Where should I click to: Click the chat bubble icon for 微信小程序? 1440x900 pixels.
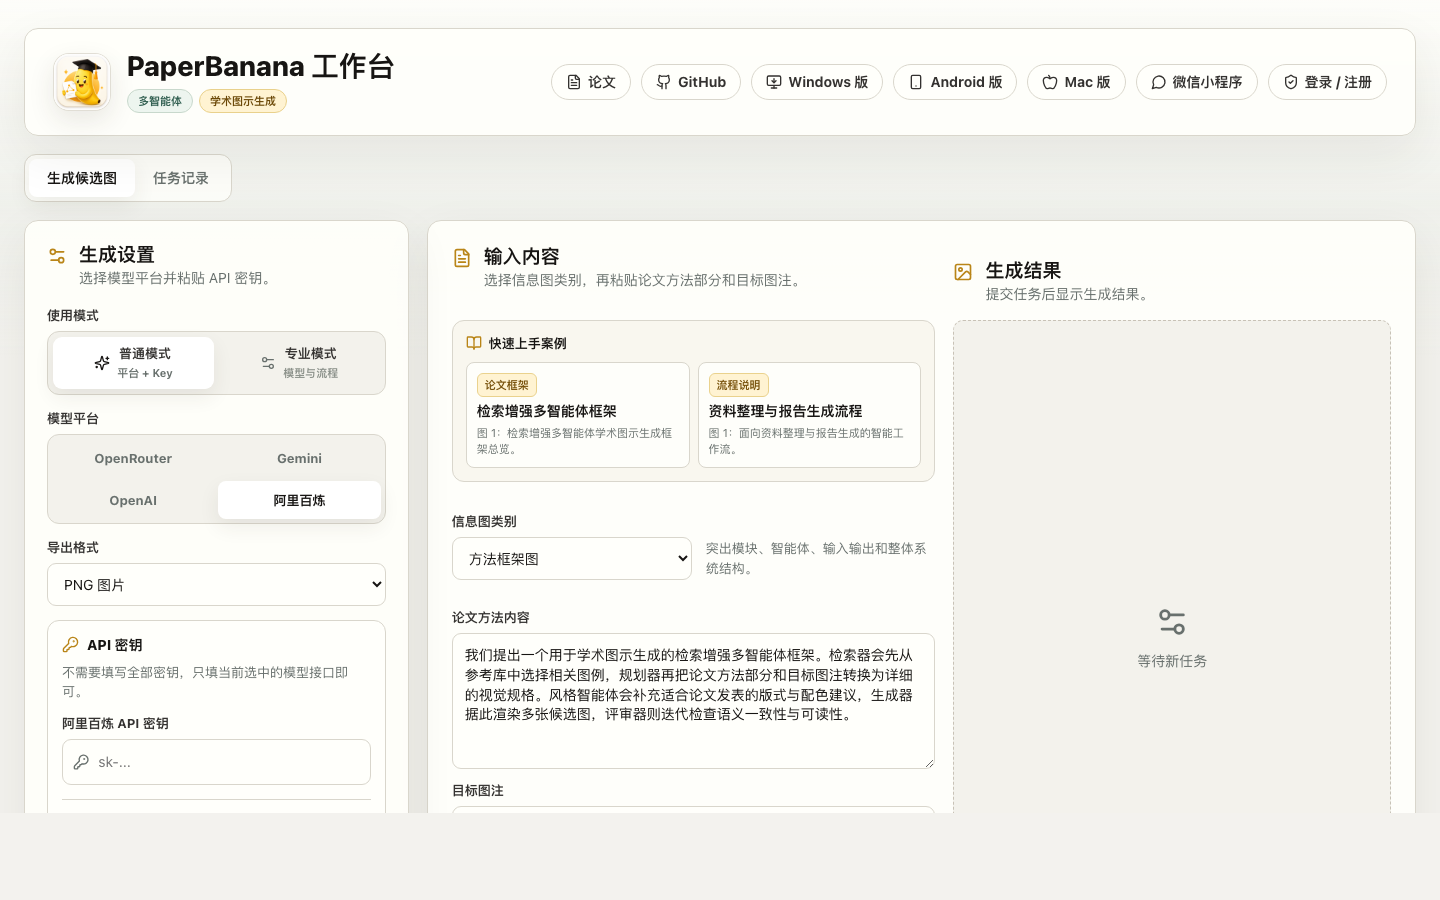tap(1158, 82)
